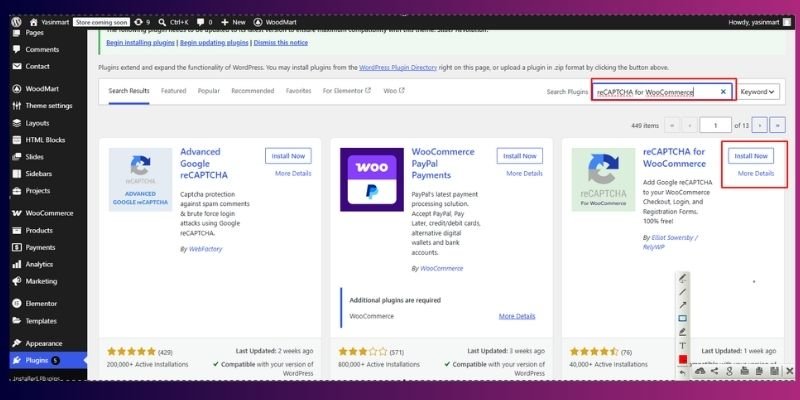This screenshot has width=800, height=400.
Task: Open the comments bubble in admin bar
Action: (201, 22)
